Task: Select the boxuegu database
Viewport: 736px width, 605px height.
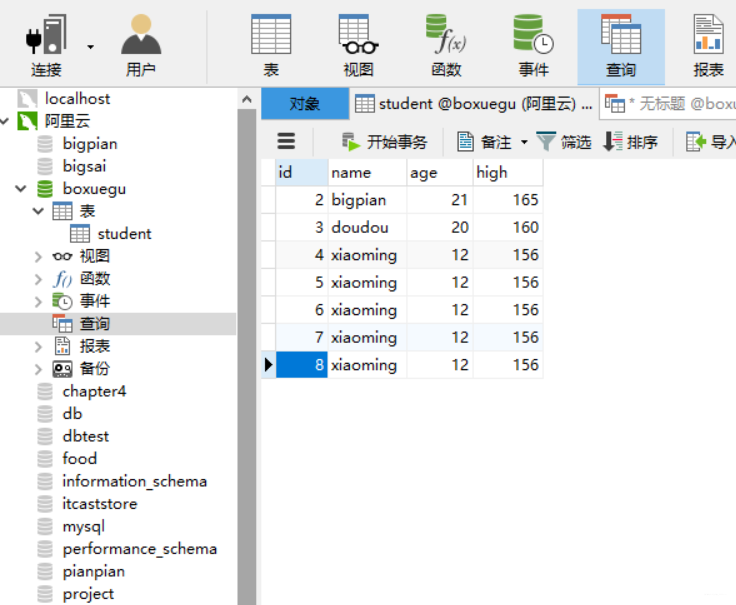Action: 94,189
